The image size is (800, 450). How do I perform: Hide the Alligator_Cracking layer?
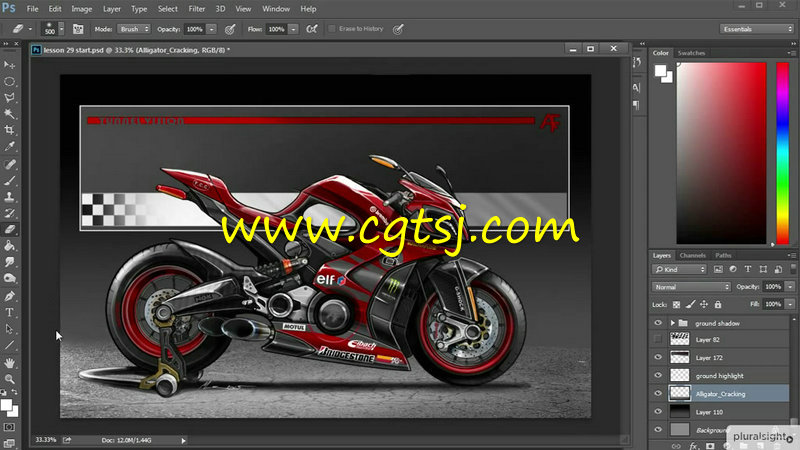tap(658, 393)
